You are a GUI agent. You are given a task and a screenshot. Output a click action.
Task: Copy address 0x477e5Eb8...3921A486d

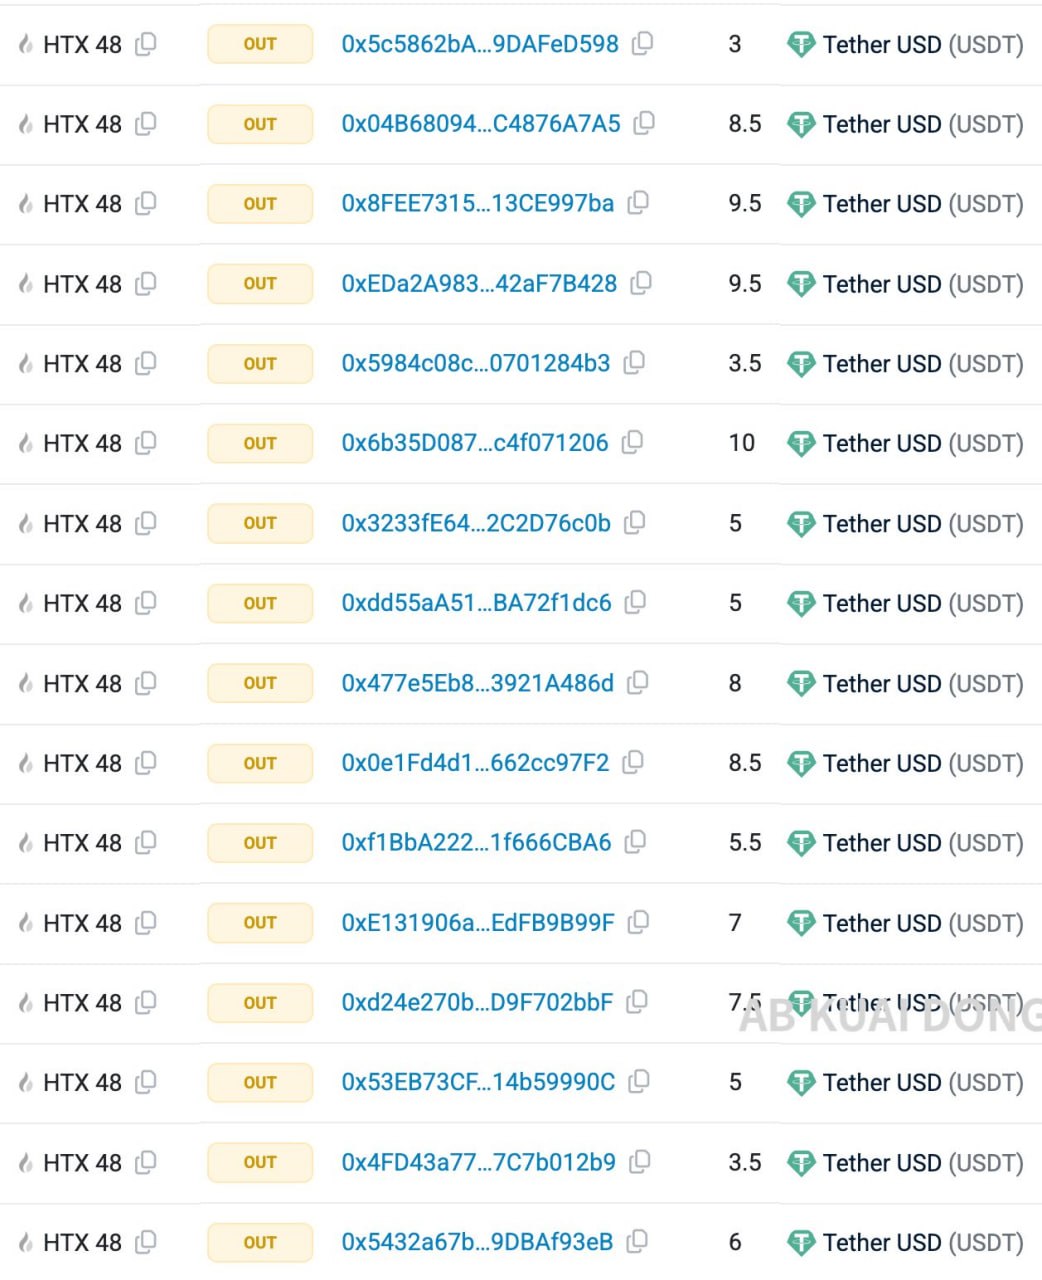click(x=638, y=682)
